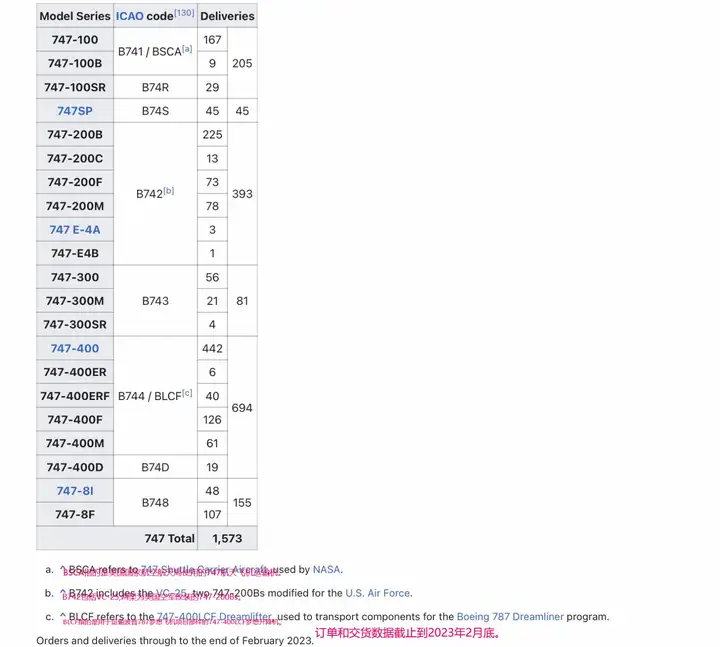Select the 694 subtotal cell
The width and height of the screenshot is (720, 647).
(x=242, y=408)
